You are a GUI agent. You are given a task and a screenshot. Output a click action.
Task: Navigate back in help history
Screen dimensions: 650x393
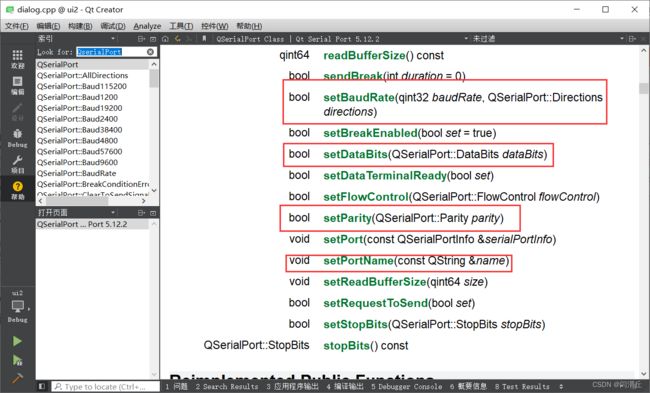click(x=177, y=39)
